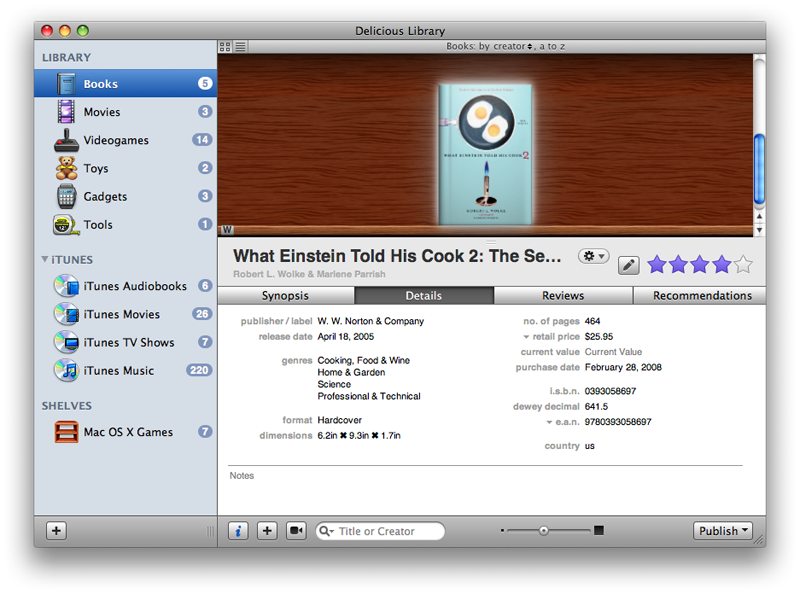Open the Publish dropdown
The image size is (800, 594).
pyautogui.click(x=722, y=531)
